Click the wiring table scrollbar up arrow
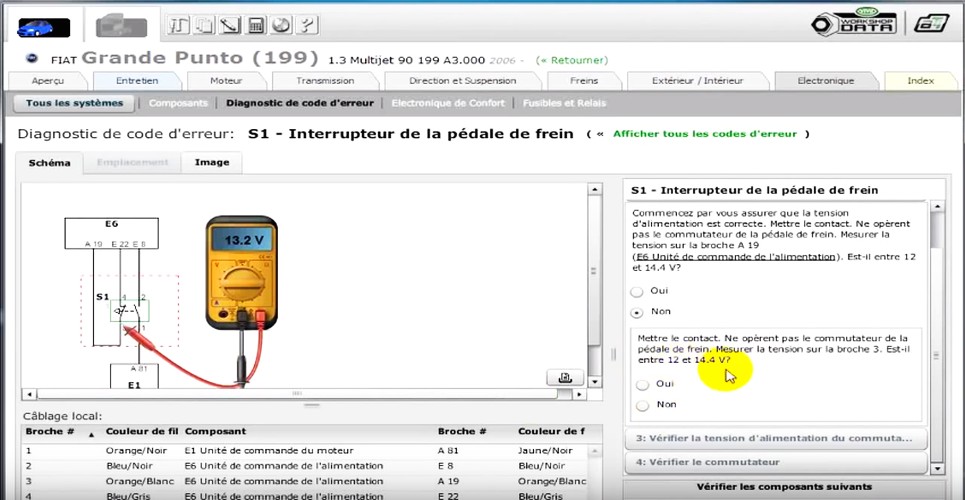Screen dimensions: 965x500 [595, 451]
